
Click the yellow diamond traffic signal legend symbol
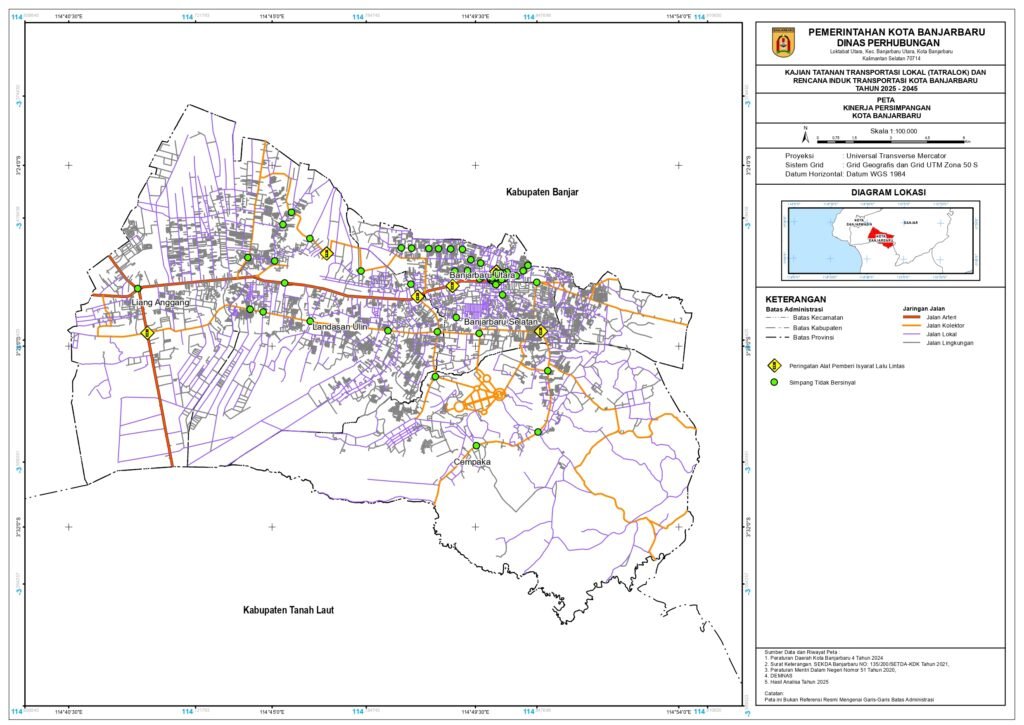click(775, 366)
